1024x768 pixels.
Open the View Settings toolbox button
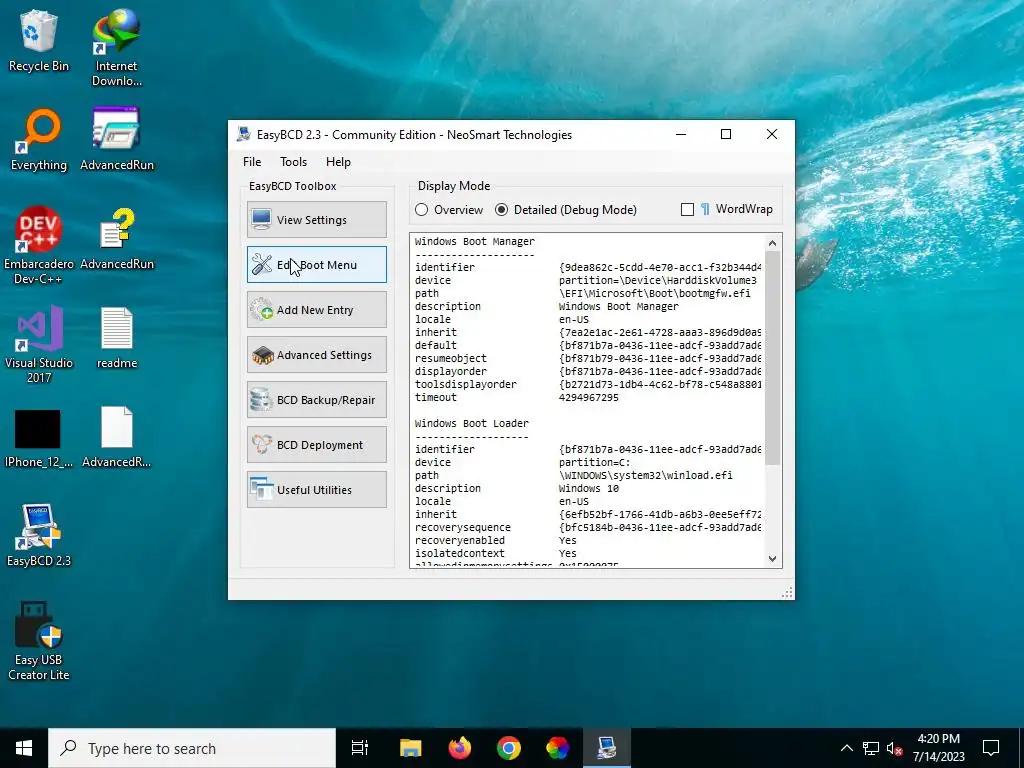[x=317, y=219]
